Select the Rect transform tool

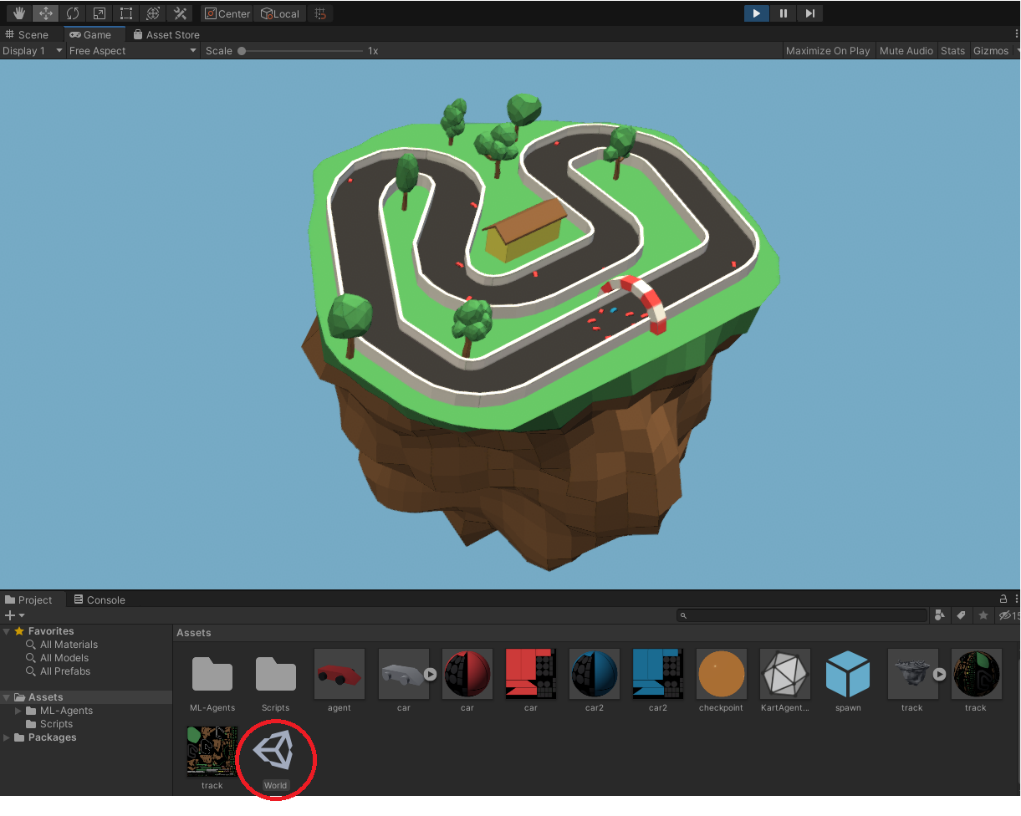126,13
